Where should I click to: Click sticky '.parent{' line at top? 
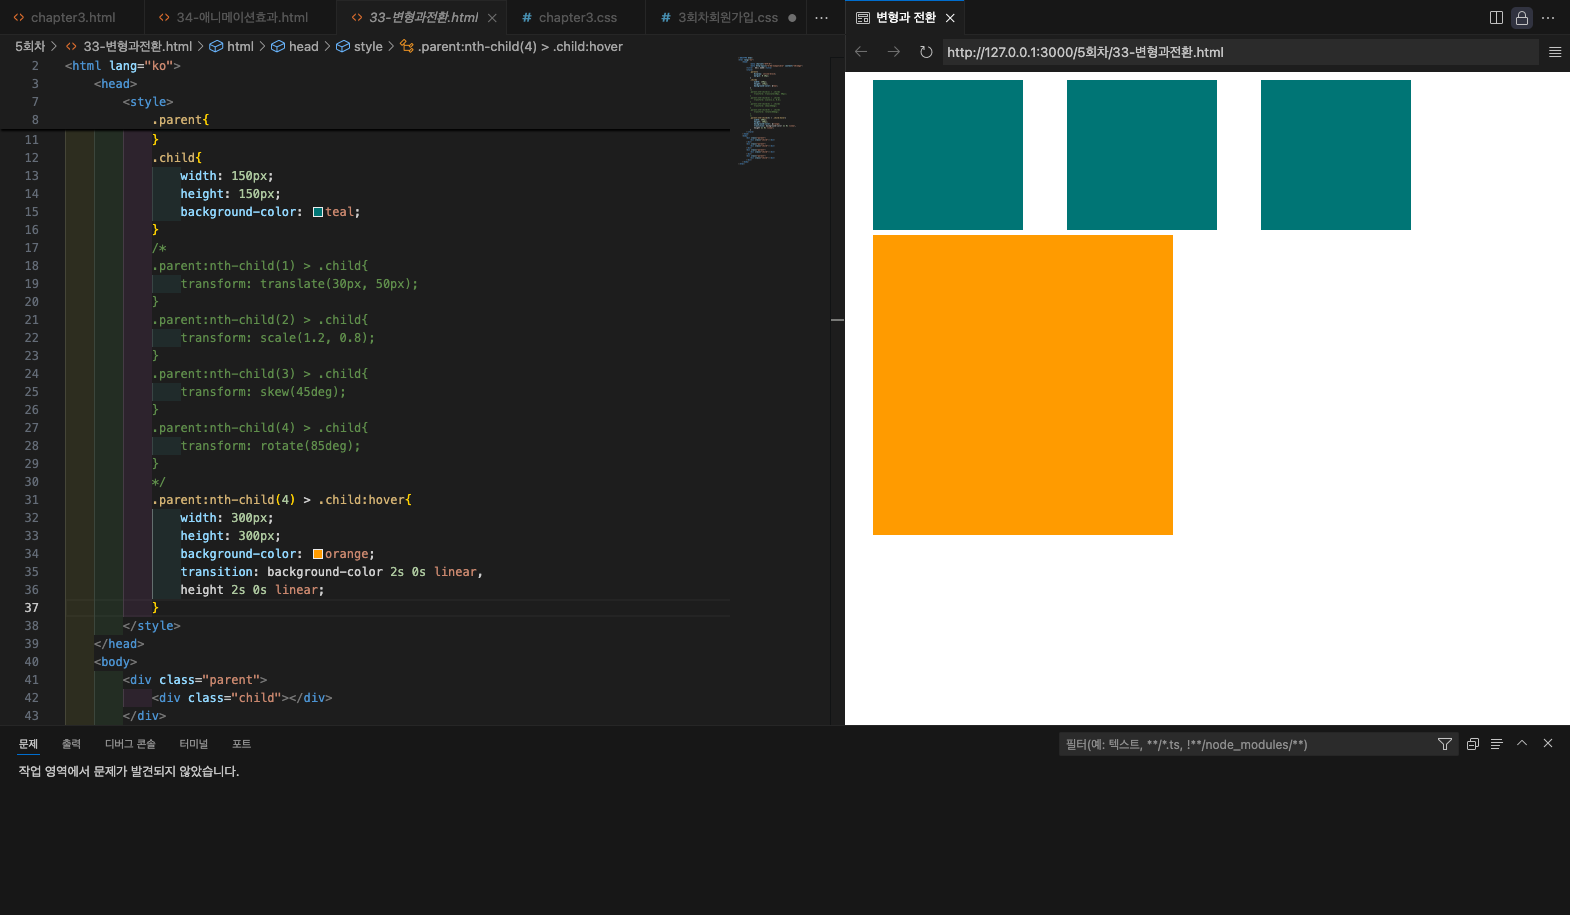click(180, 120)
